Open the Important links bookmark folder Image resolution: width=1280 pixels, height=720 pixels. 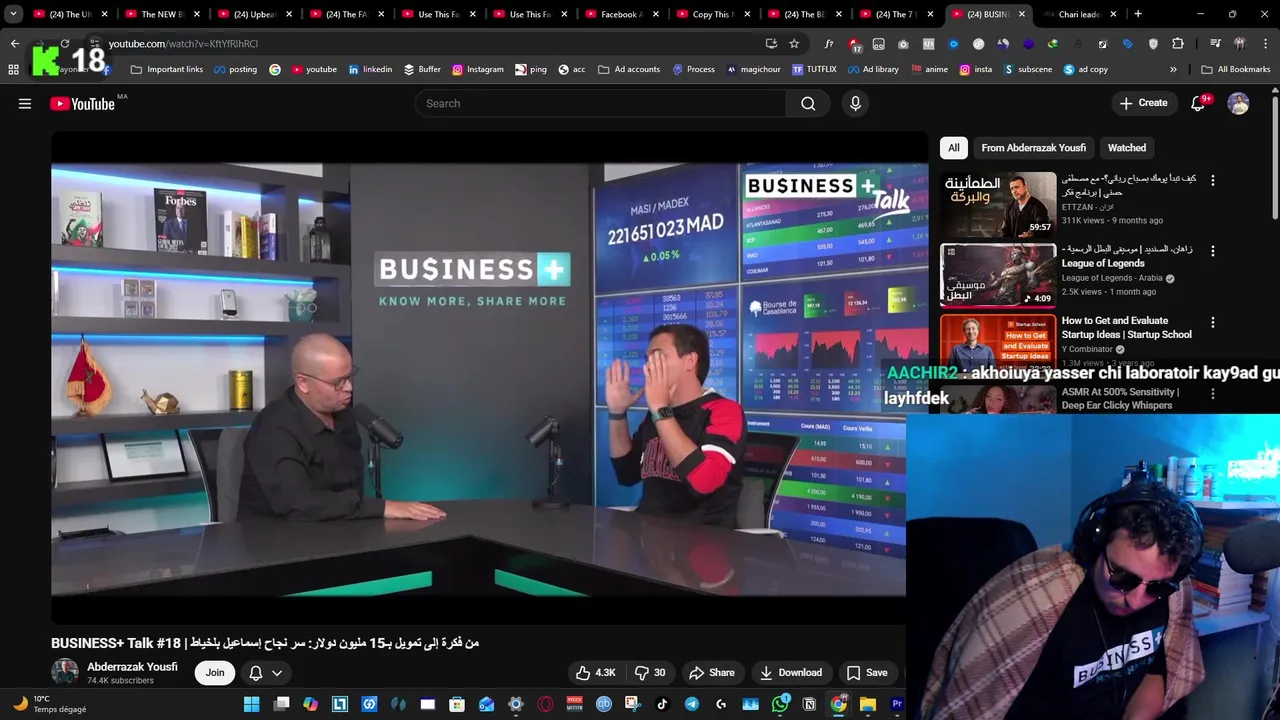coord(167,69)
